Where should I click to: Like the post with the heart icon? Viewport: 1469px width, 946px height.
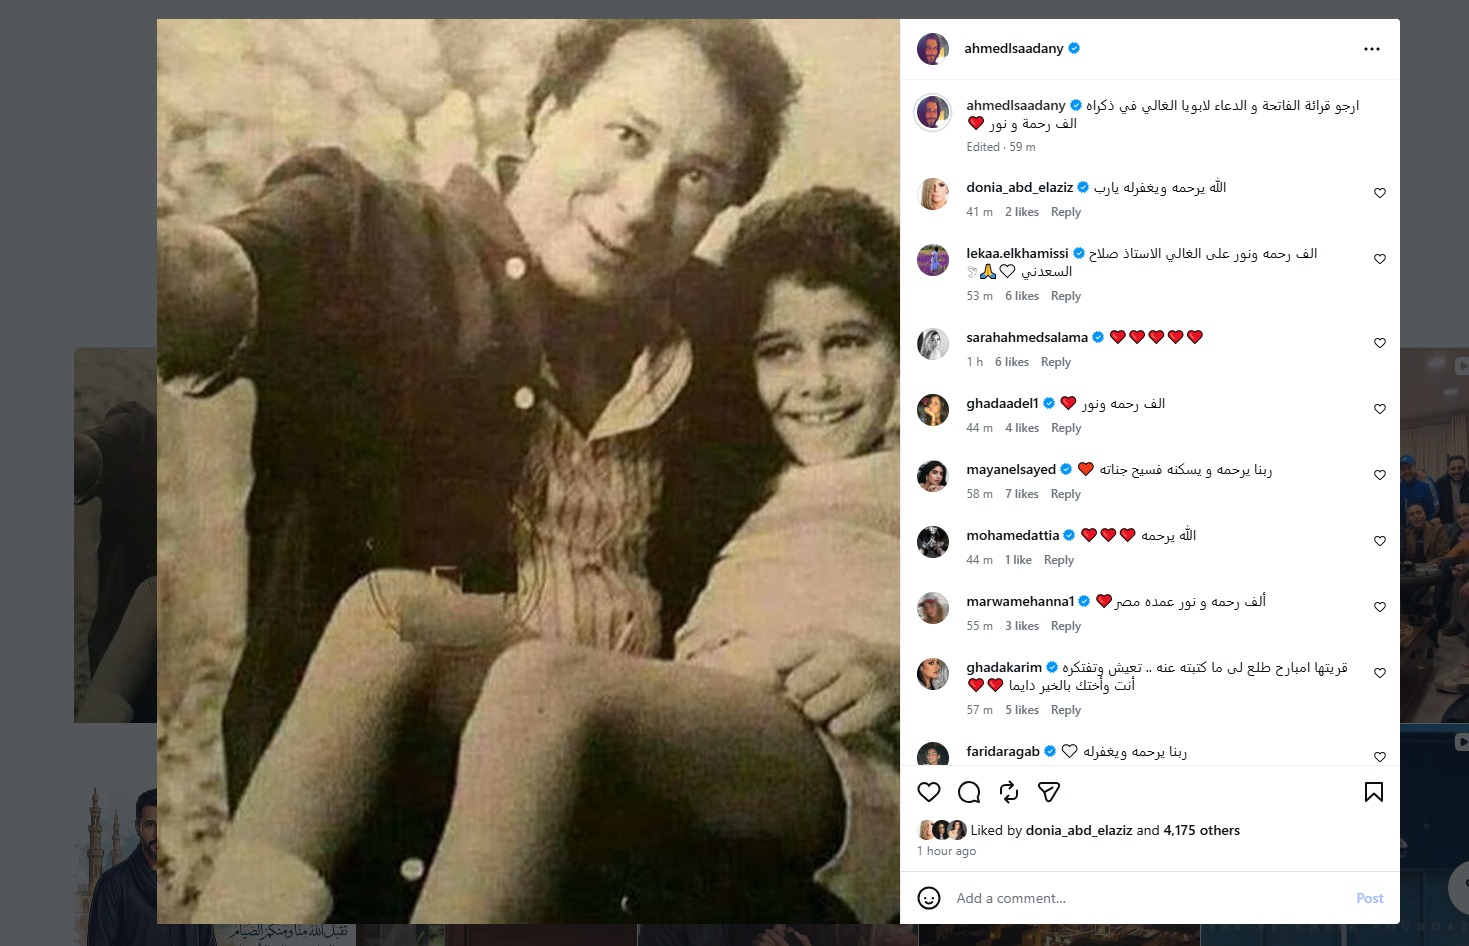click(x=929, y=792)
